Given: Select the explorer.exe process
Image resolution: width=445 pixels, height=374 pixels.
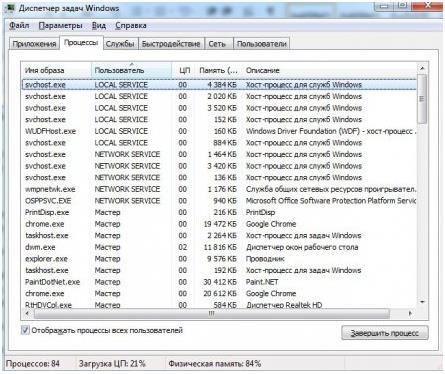Looking at the screenshot, I should coord(219,259).
